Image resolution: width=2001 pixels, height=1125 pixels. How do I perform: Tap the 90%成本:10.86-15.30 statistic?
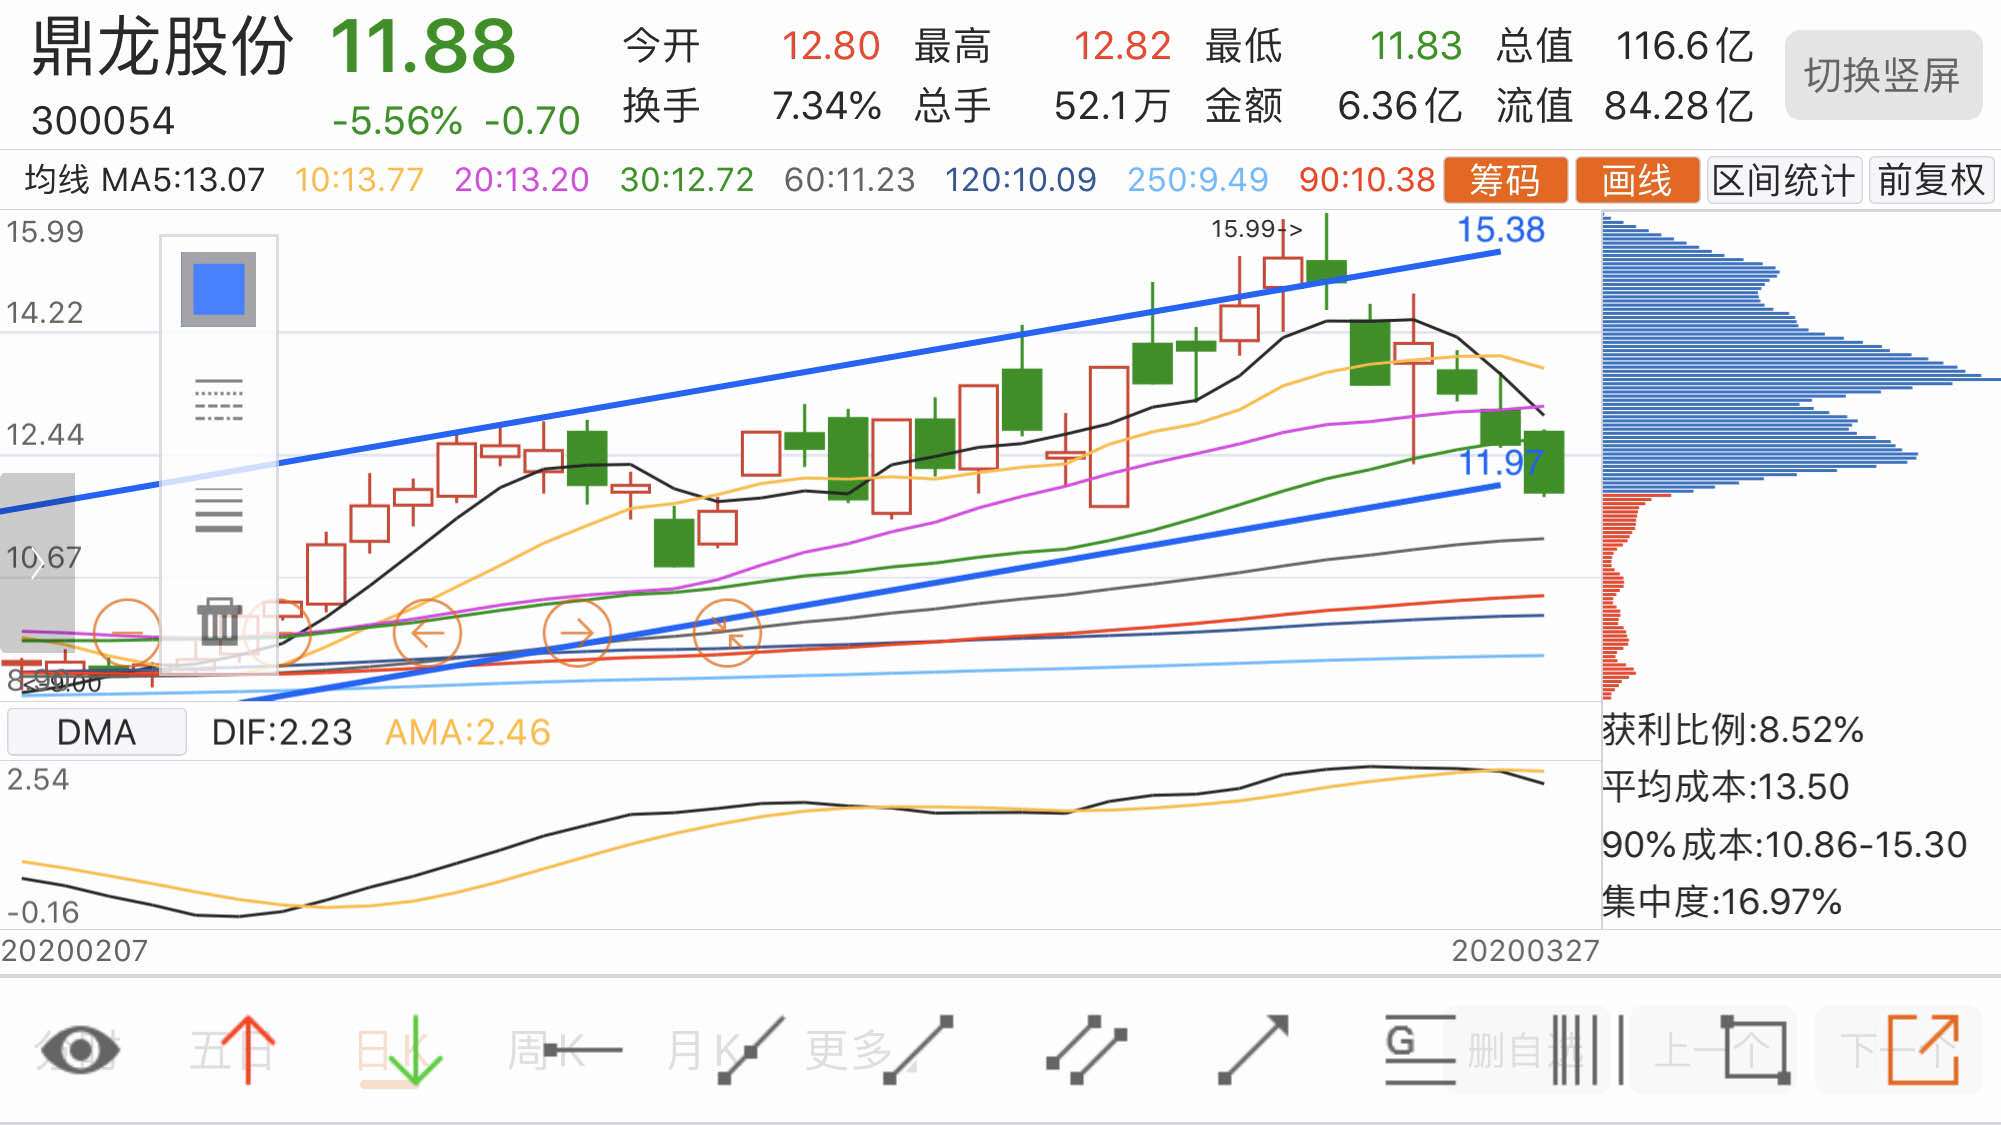coord(1785,845)
